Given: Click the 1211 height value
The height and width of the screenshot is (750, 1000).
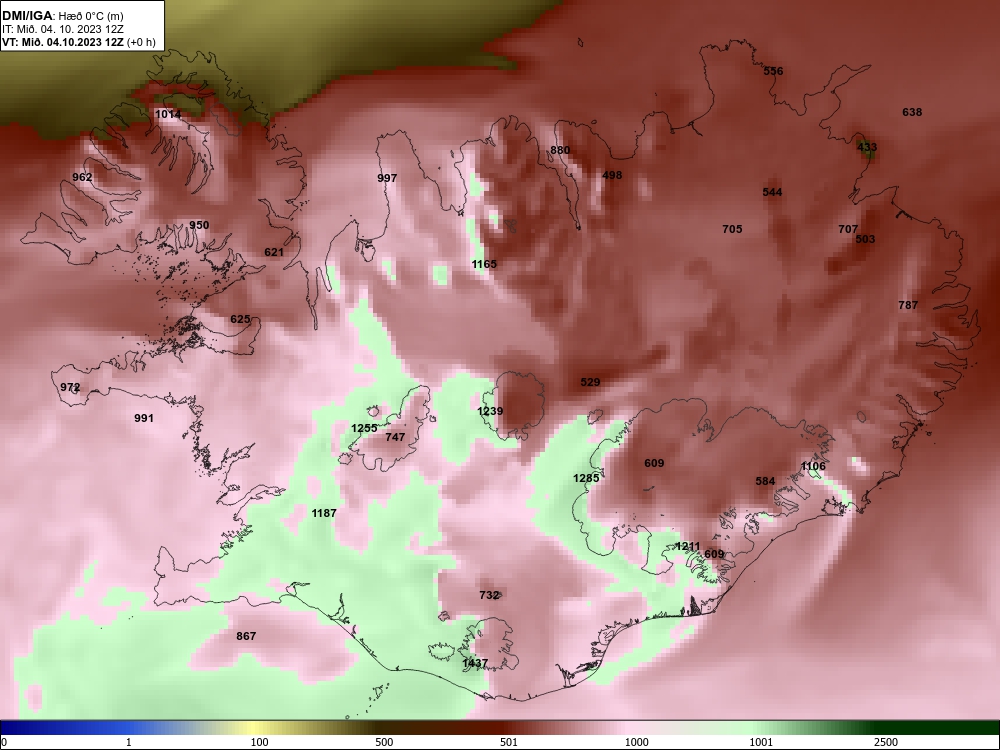Looking at the screenshot, I should 688,547.
